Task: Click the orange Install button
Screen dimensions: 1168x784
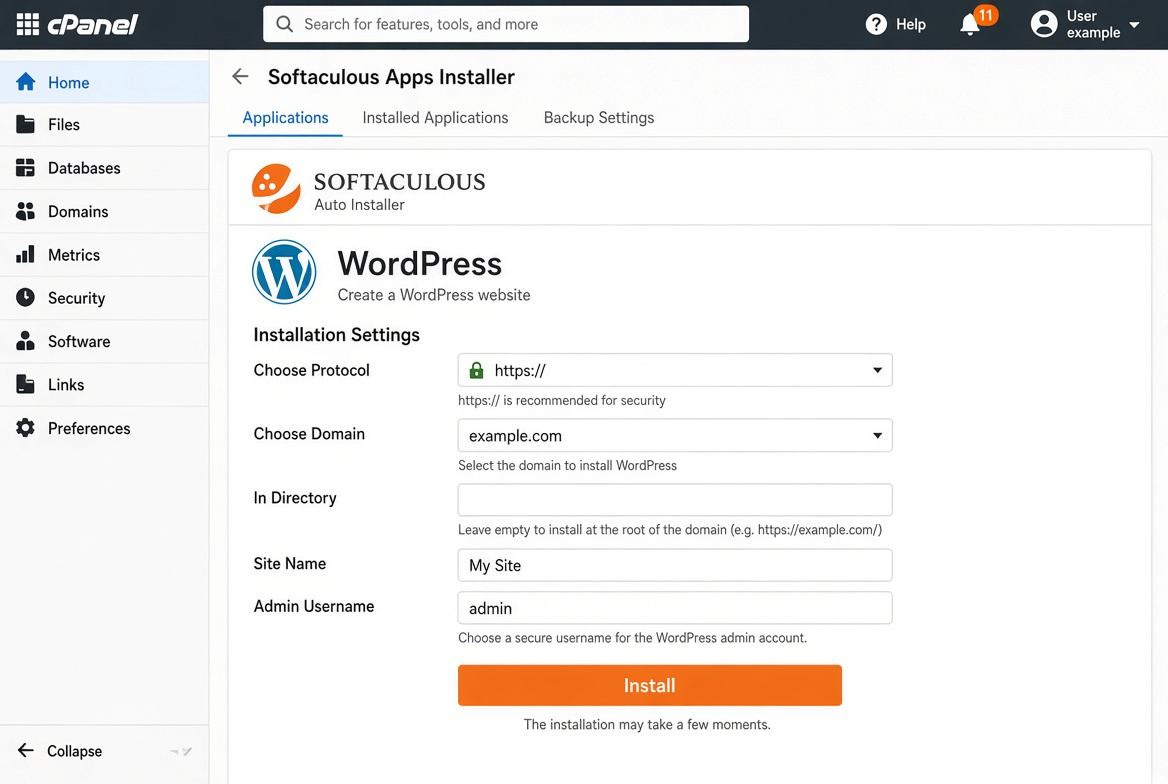Action: pos(650,685)
